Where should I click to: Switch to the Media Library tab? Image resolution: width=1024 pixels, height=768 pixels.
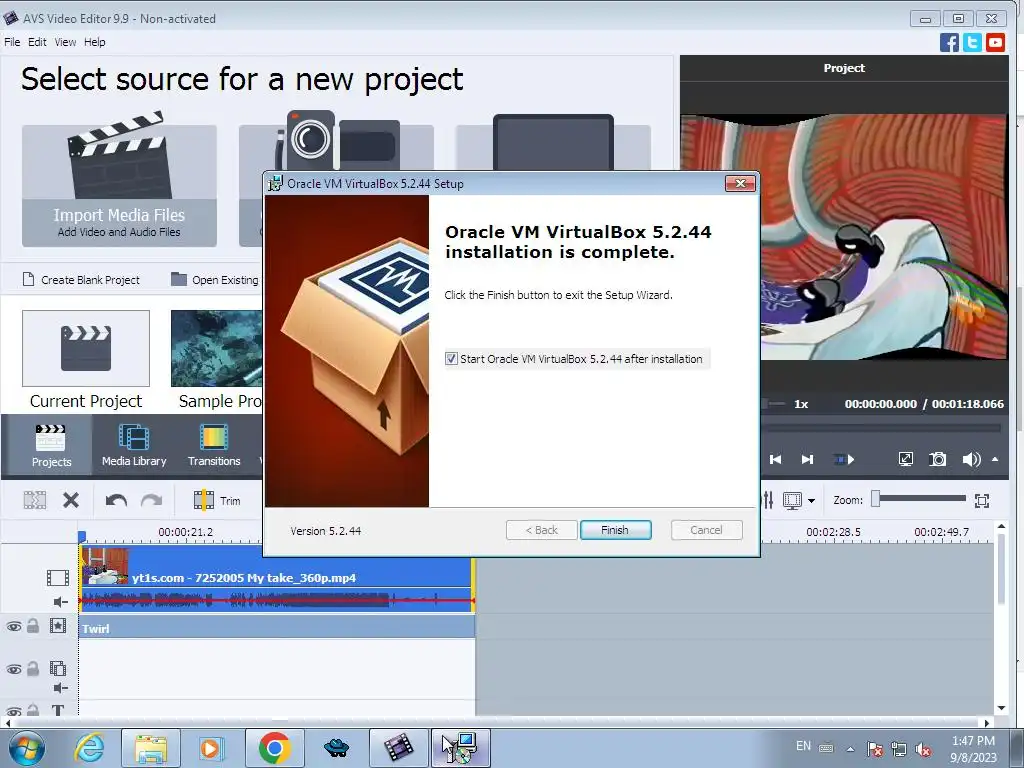(134, 445)
